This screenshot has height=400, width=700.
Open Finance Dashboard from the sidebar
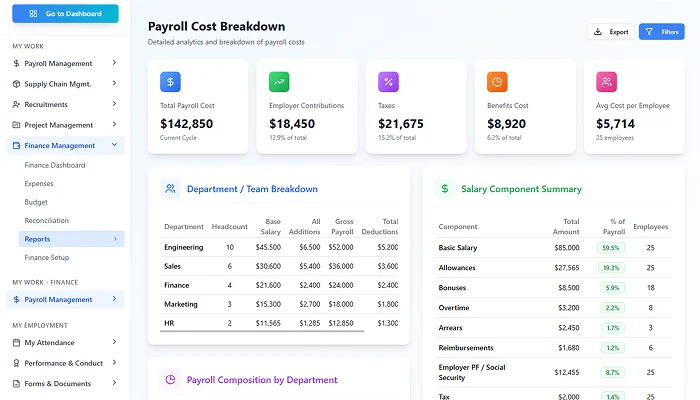coord(55,165)
